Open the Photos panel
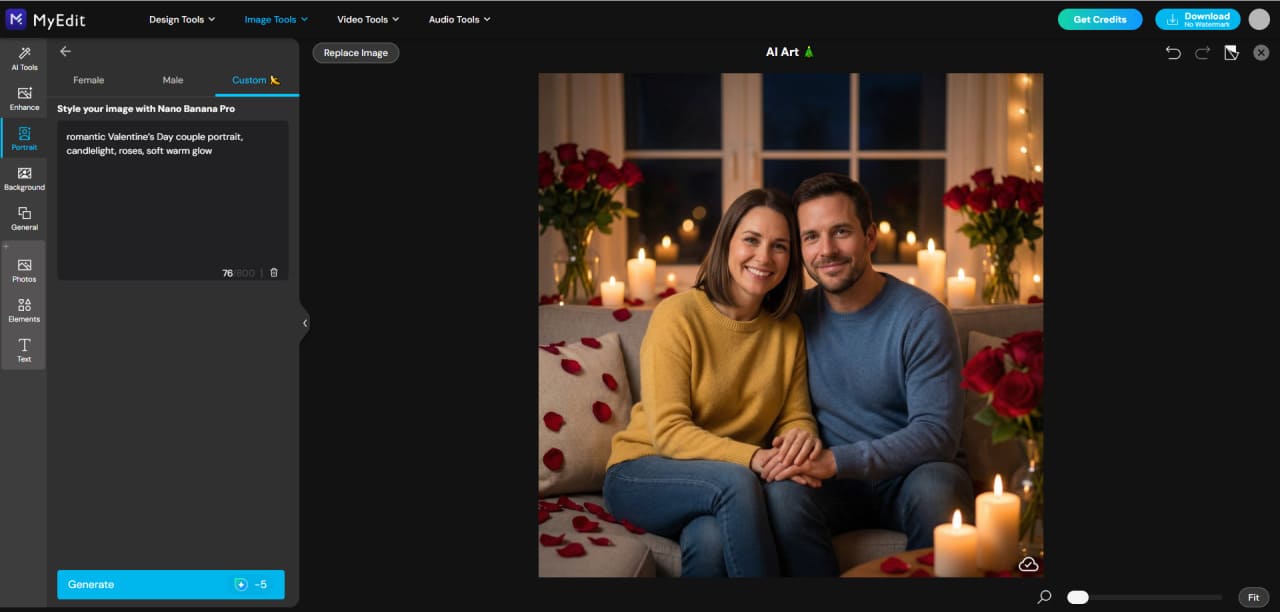 click(x=24, y=270)
